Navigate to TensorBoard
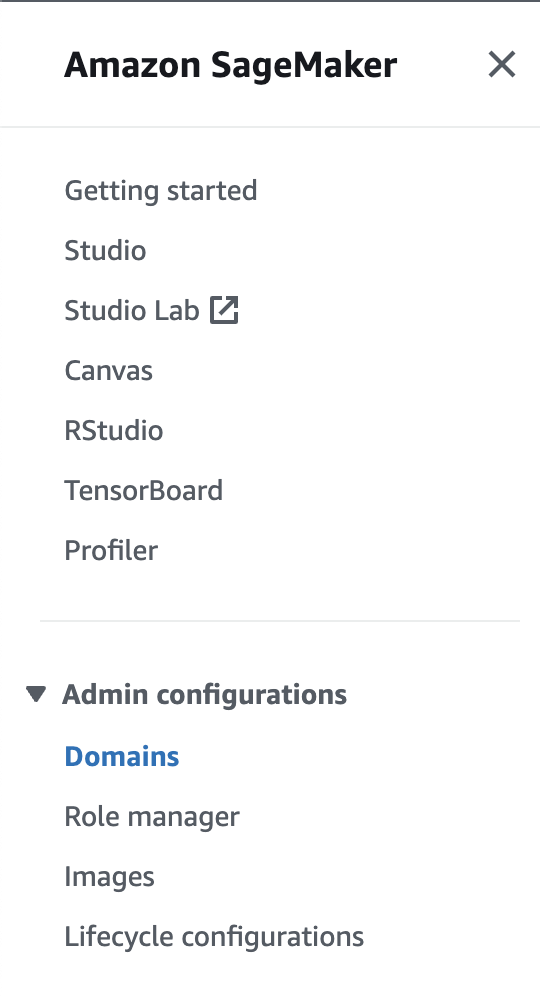Screen dimensions: 540x996 144,490
